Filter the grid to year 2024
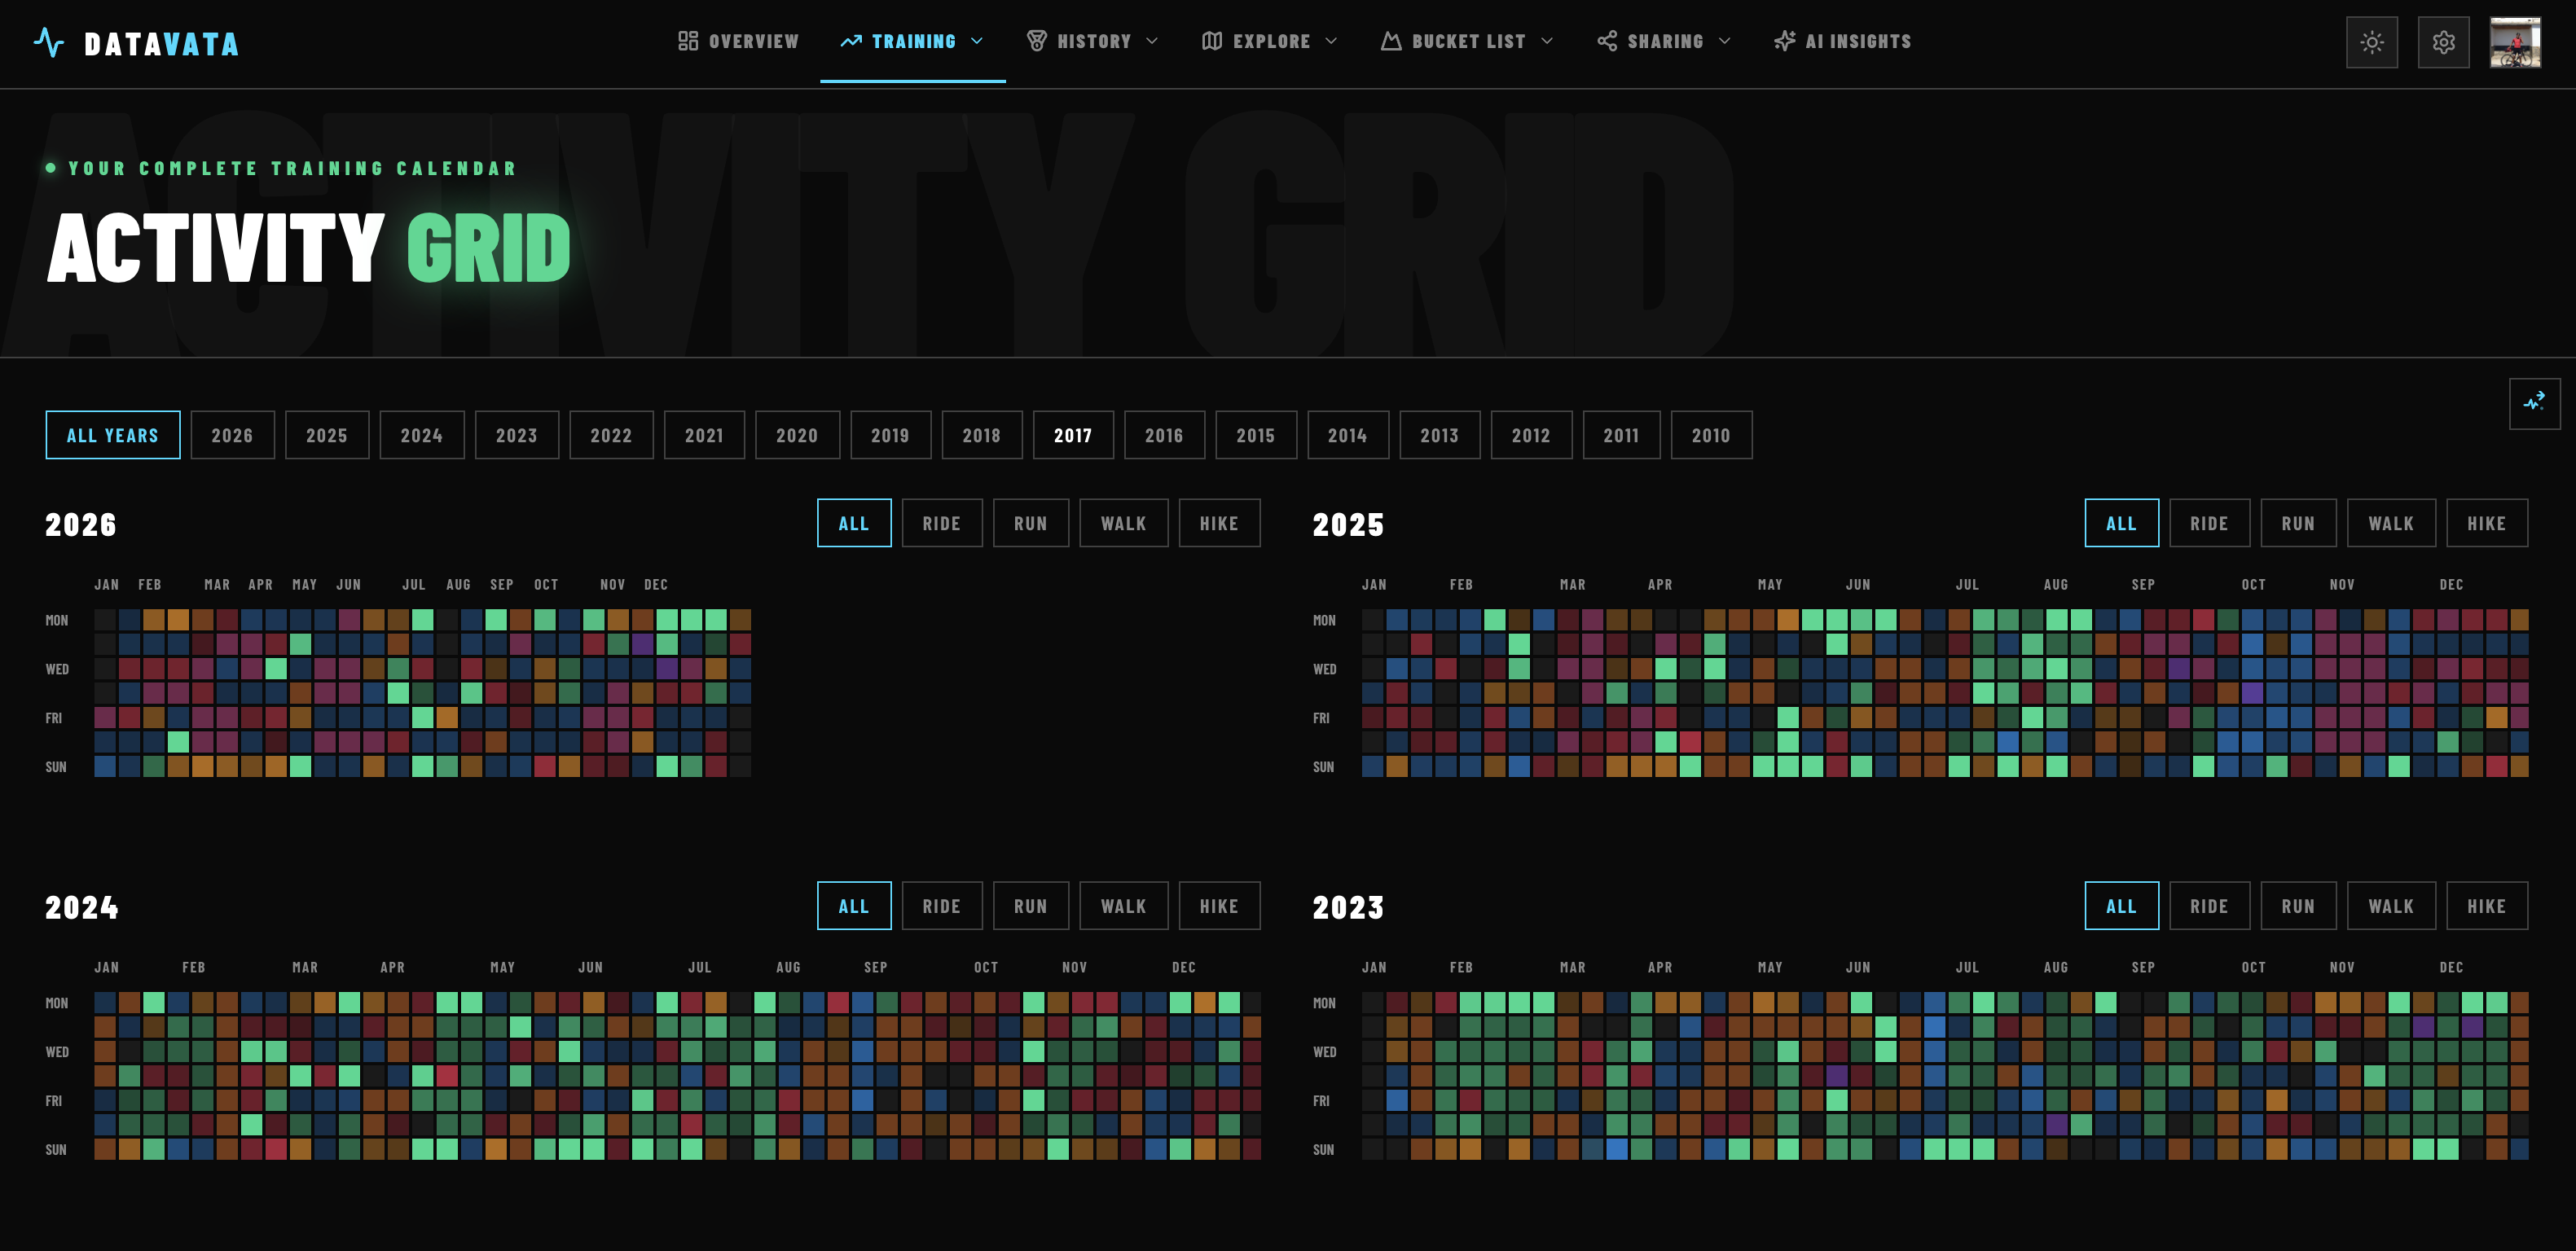Viewport: 2576px width, 1251px height. (x=422, y=435)
